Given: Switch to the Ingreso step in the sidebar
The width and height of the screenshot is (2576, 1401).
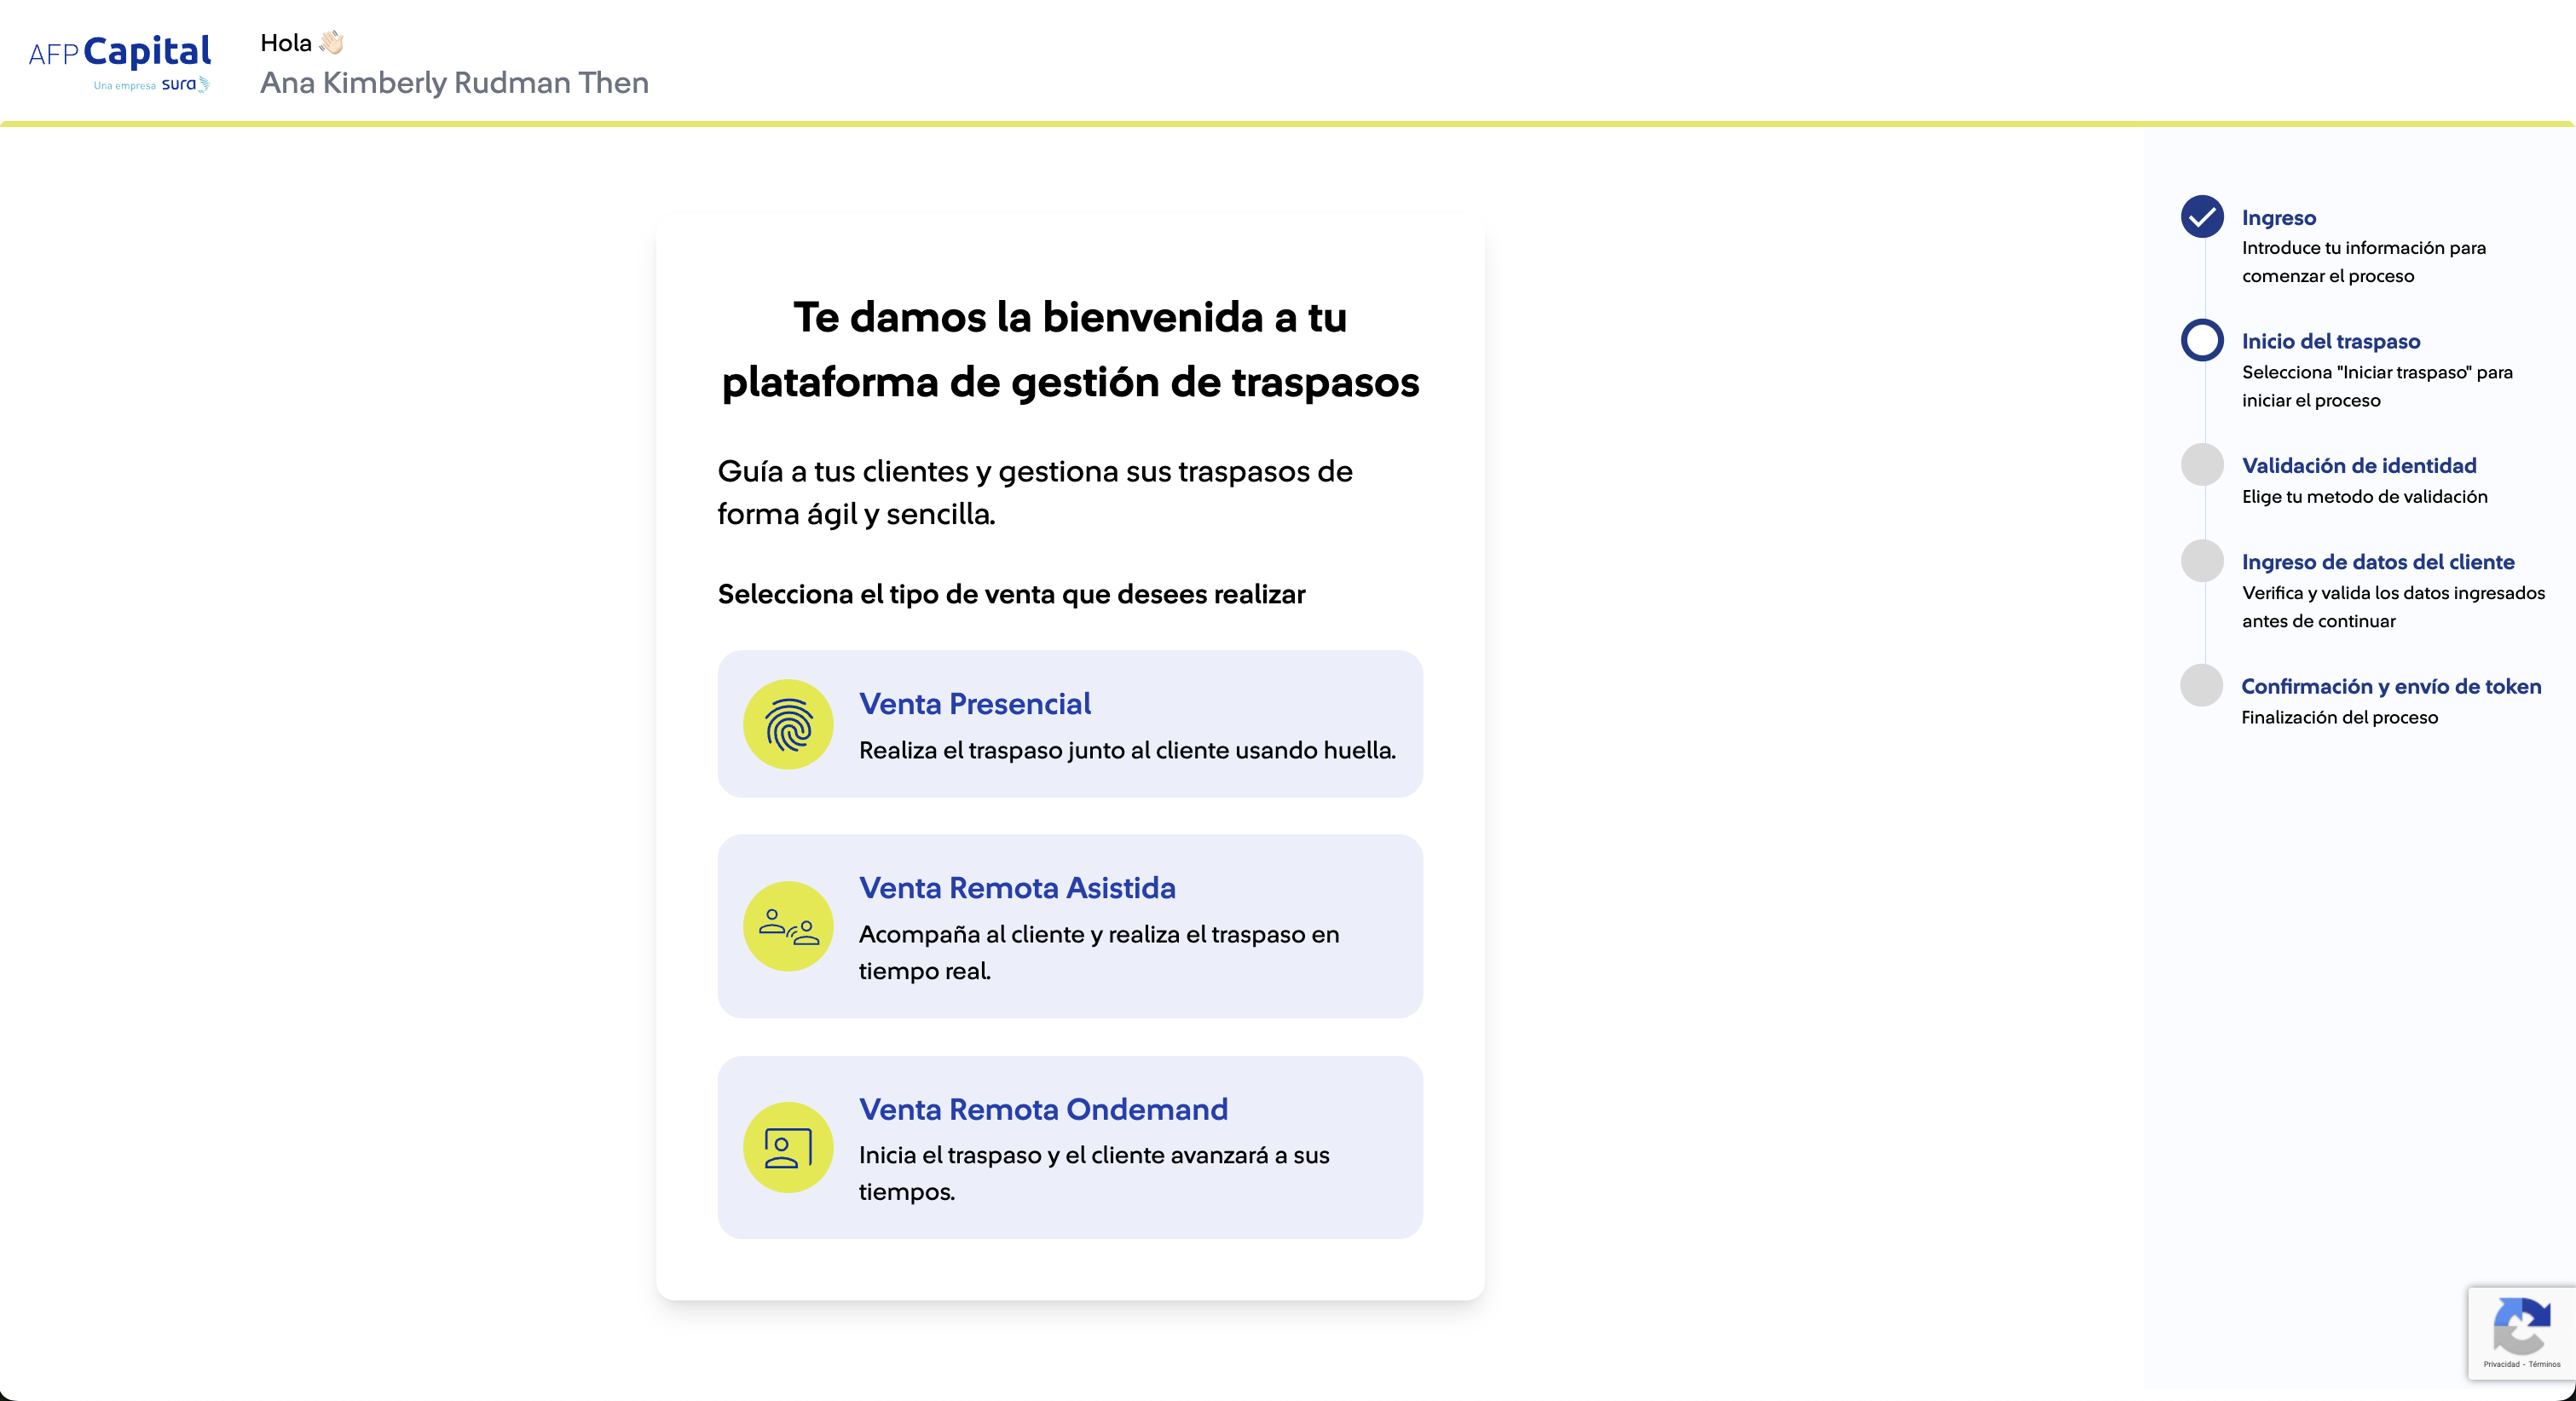Looking at the screenshot, I should click(x=2279, y=217).
